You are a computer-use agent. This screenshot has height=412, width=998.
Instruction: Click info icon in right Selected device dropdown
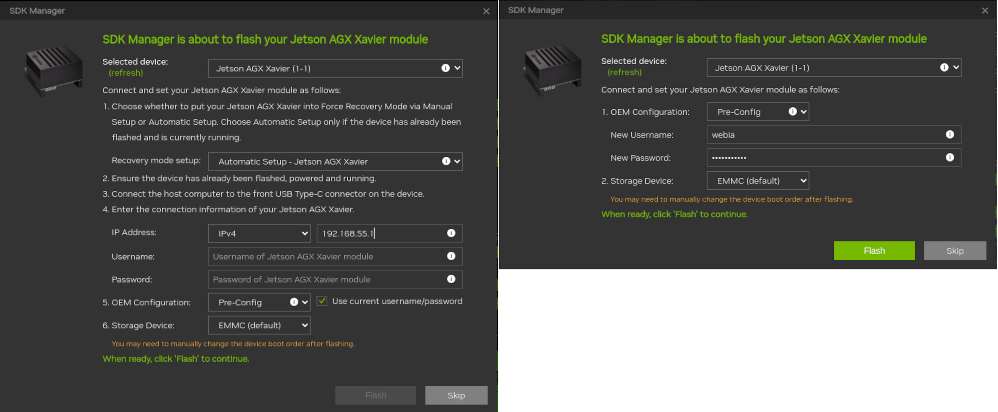[x=945, y=67]
